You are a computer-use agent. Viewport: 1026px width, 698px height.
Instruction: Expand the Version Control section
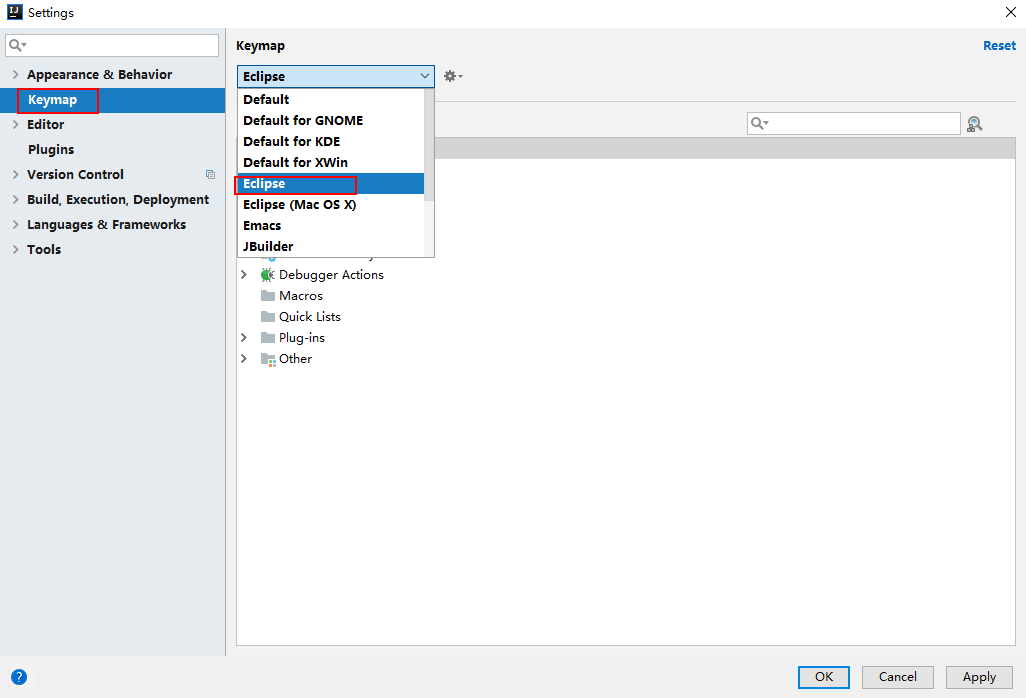pyautogui.click(x=16, y=175)
